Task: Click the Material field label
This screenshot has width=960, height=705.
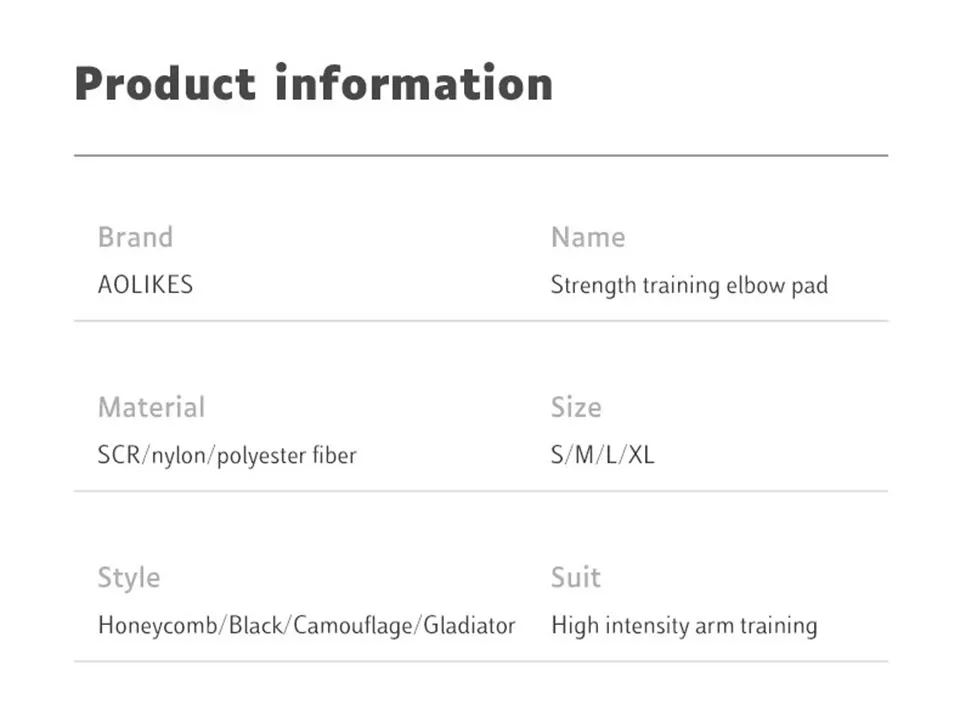Action: [151, 408]
